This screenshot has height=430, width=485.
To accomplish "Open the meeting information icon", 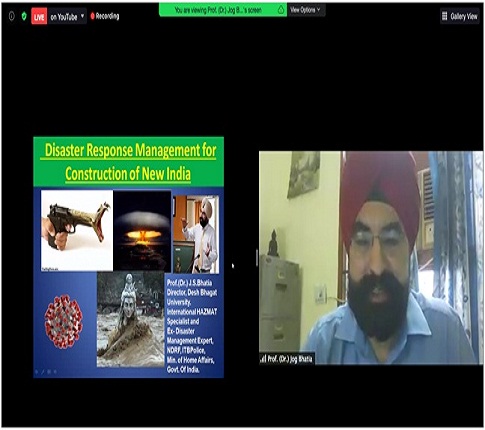I will point(12,16).
